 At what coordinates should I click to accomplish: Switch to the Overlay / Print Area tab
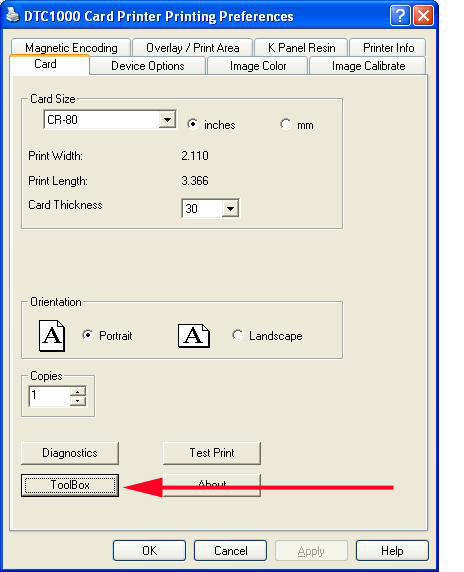coord(193,47)
